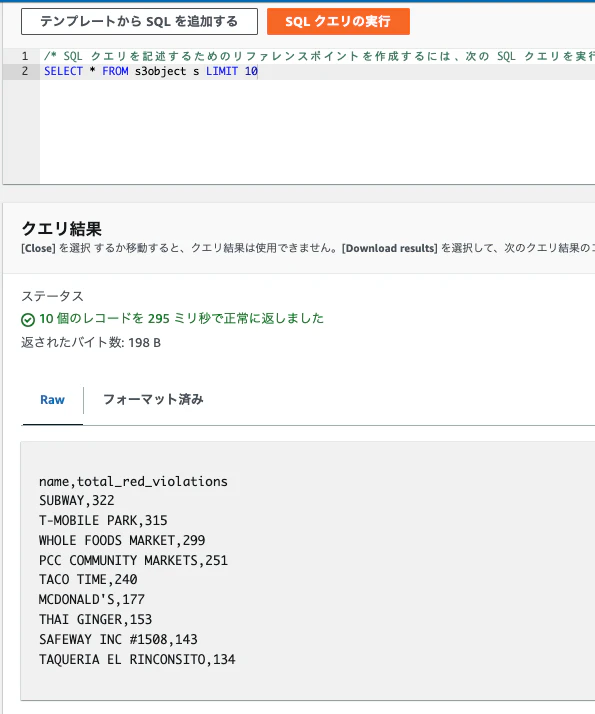Click the 'テンプレートから SQL を追加する' button
The image size is (595, 714).
click(x=139, y=21)
